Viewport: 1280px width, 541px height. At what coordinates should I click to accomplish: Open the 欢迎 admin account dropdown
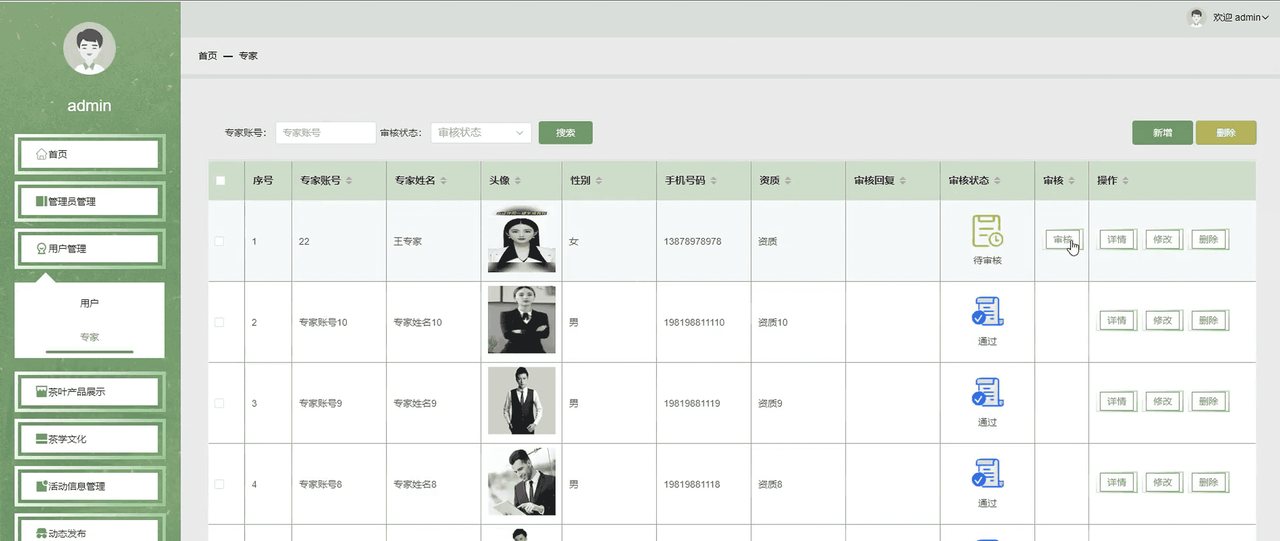[x=1240, y=17]
